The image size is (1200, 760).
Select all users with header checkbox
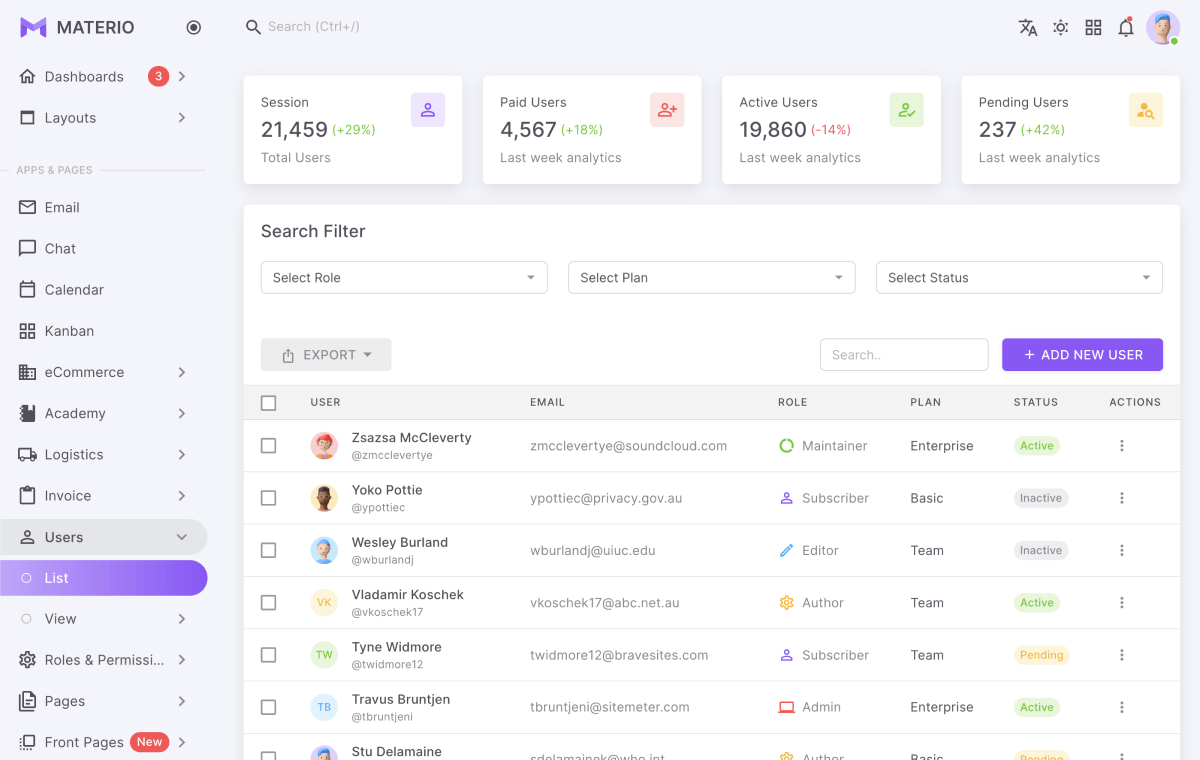tap(268, 403)
